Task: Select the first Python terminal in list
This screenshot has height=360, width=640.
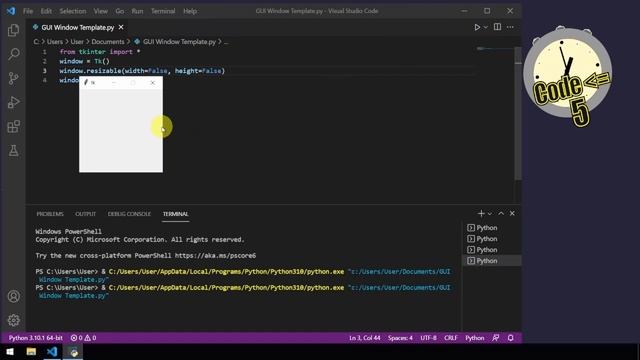Action: click(491, 228)
